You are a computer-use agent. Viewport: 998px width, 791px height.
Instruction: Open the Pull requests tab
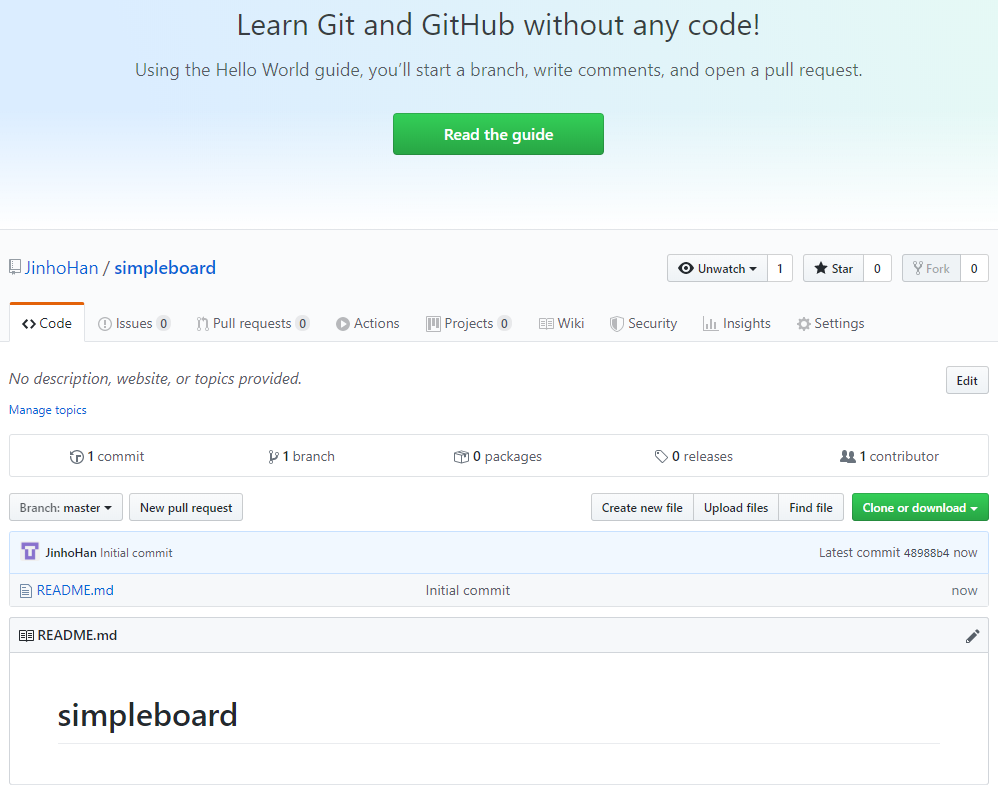(253, 323)
